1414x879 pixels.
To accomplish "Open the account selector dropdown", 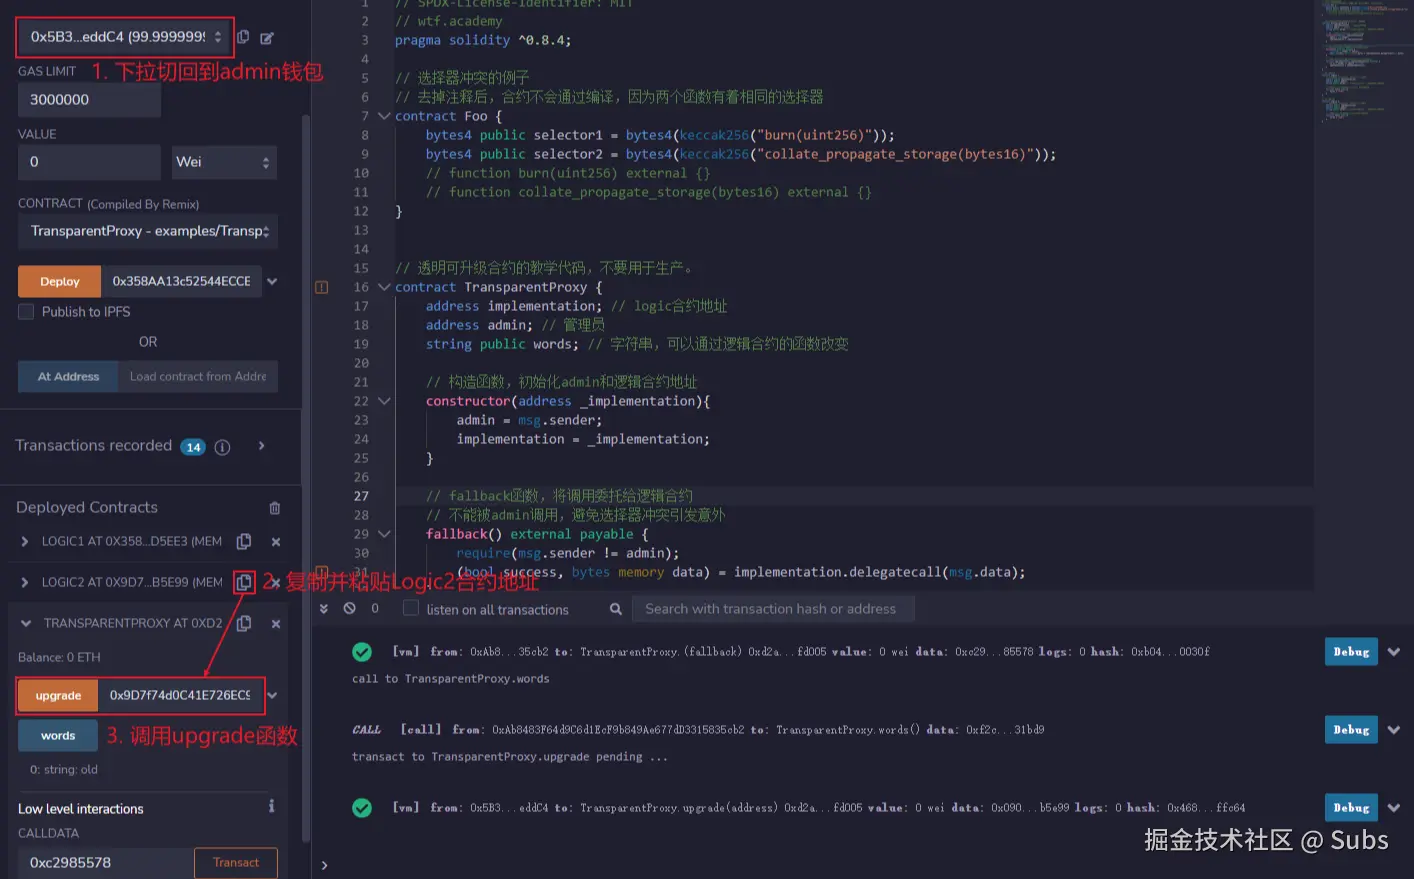I will [x=126, y=37].
